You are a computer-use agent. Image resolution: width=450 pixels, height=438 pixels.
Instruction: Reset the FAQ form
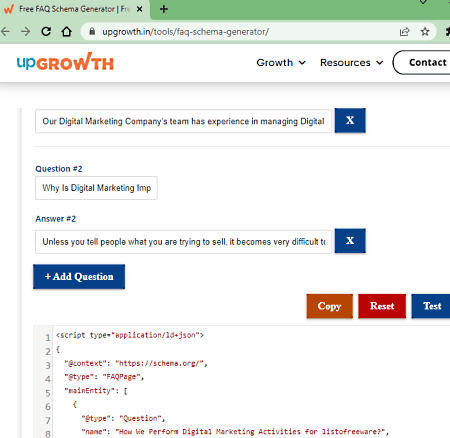pos(382,306)
